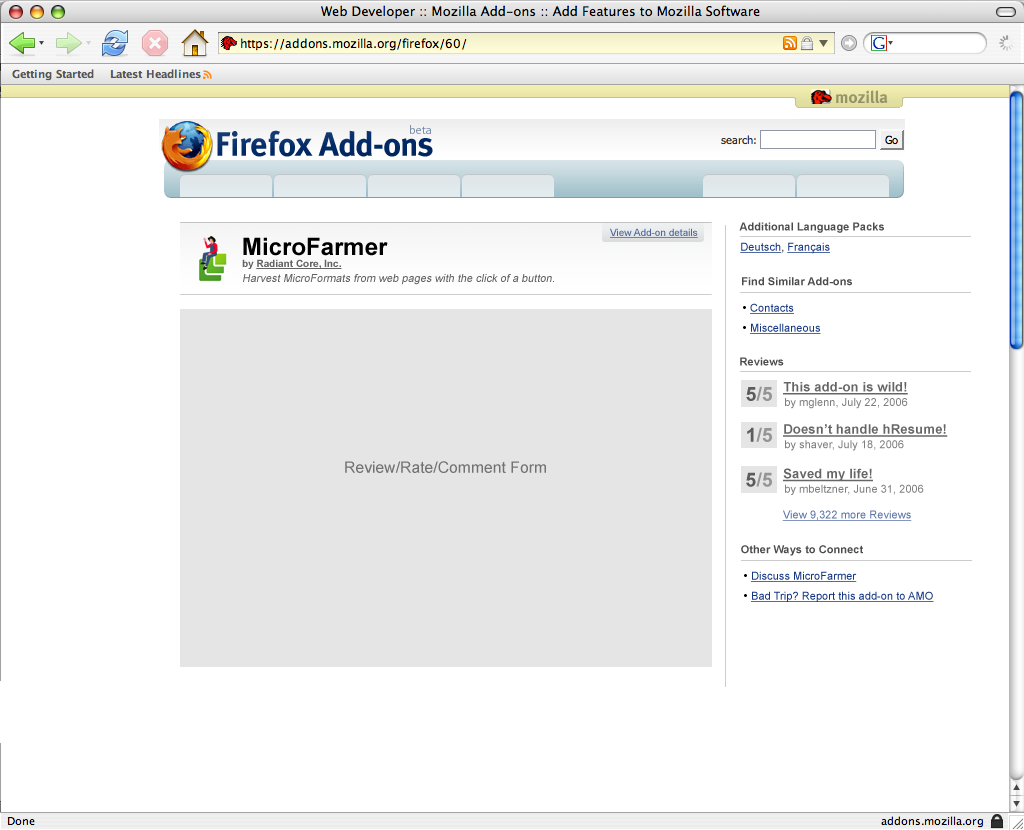
Task: Click the status bar padlock icon
Action: pyautogui.click(x=997, y=821)
